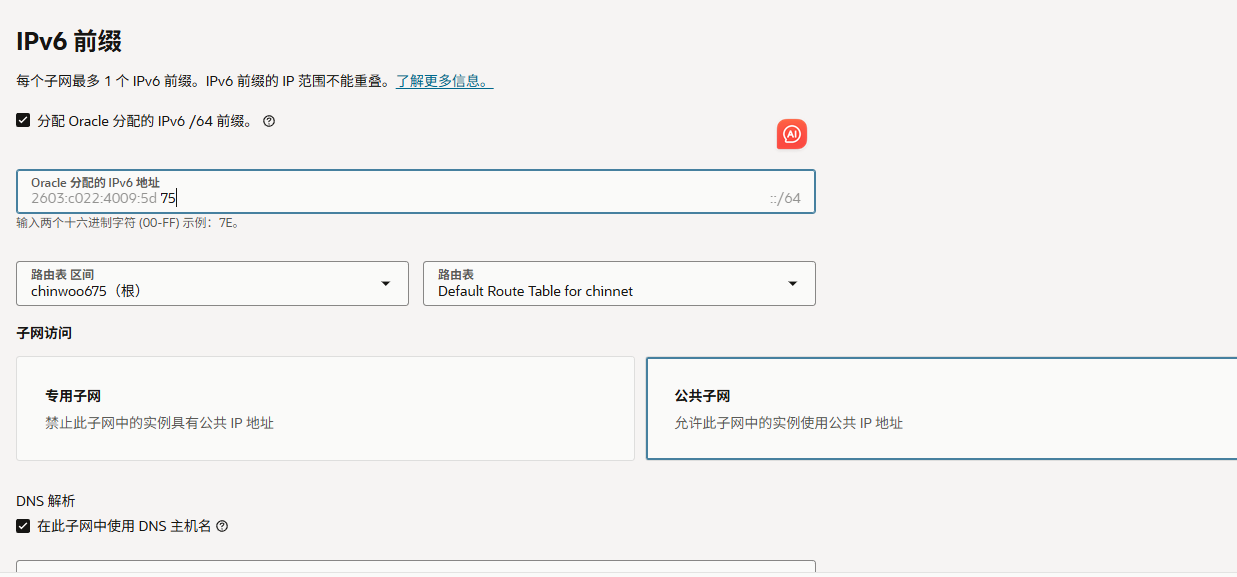Select the 专用子网 option card

tap(325, 408)
